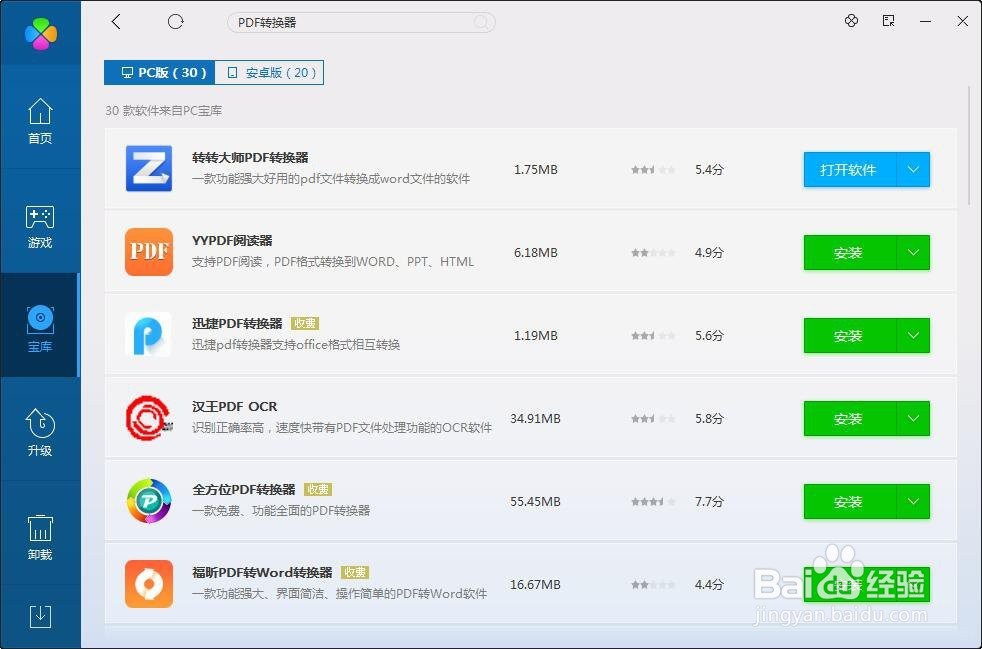Screen dimensions: 982x649
Task: Open the 卸载 uninstall manager
Action: (x=40, y=537)
